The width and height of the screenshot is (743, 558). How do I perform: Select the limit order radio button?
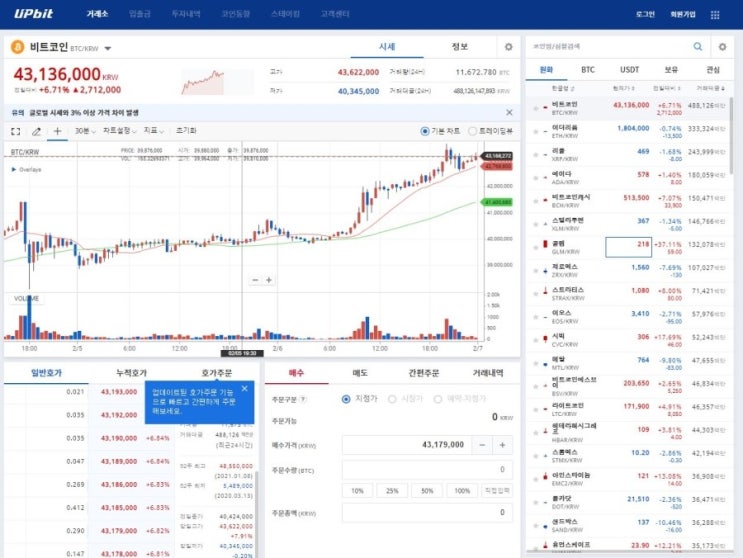coord(346,399)
